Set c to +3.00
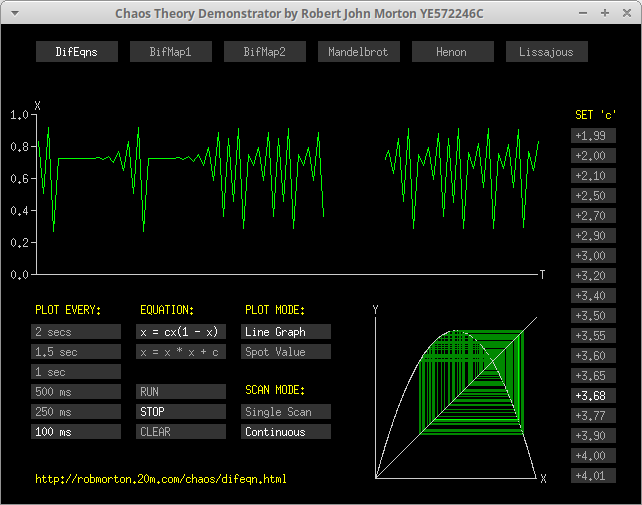 pos(593,256)
